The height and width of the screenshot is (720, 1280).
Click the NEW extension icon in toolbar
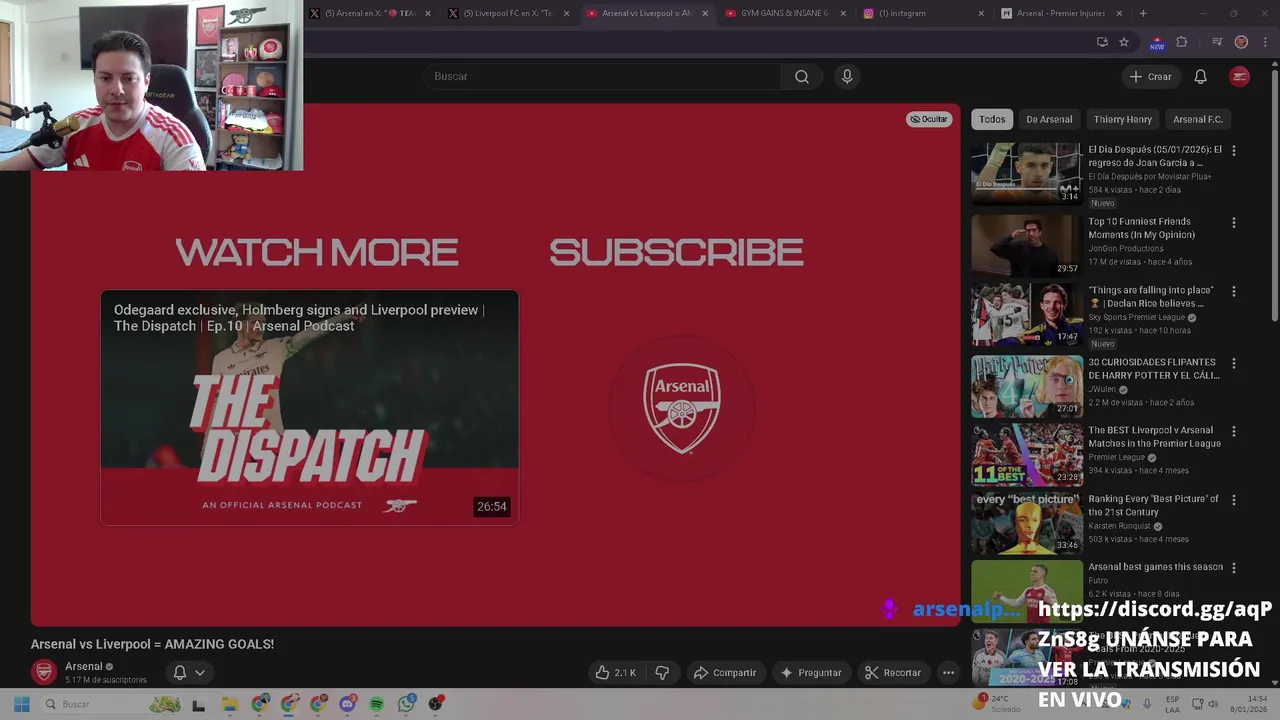pyautogui.click(x=1157, y=43)
